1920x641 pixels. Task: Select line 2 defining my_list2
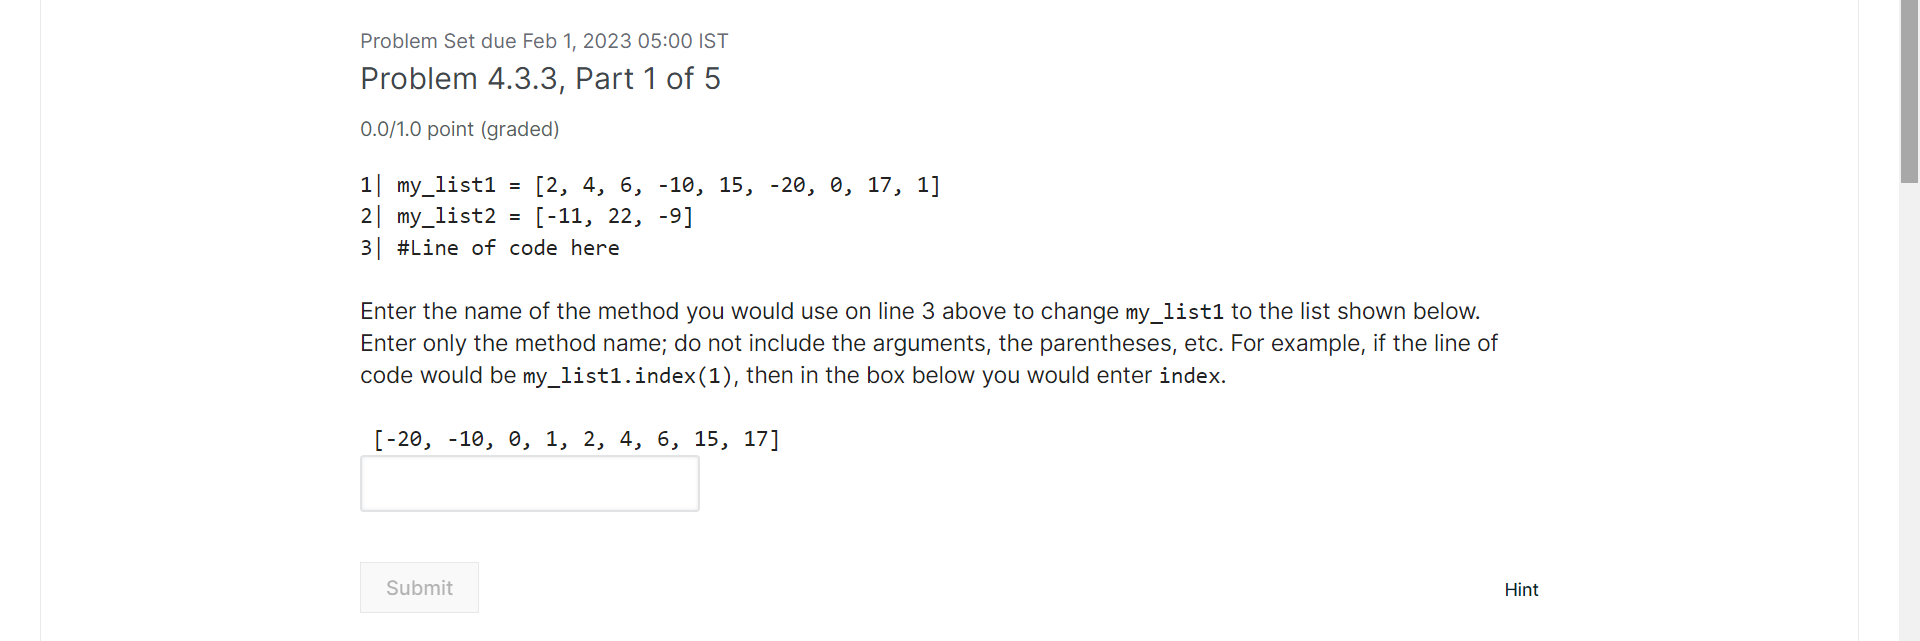coord(527,216)
